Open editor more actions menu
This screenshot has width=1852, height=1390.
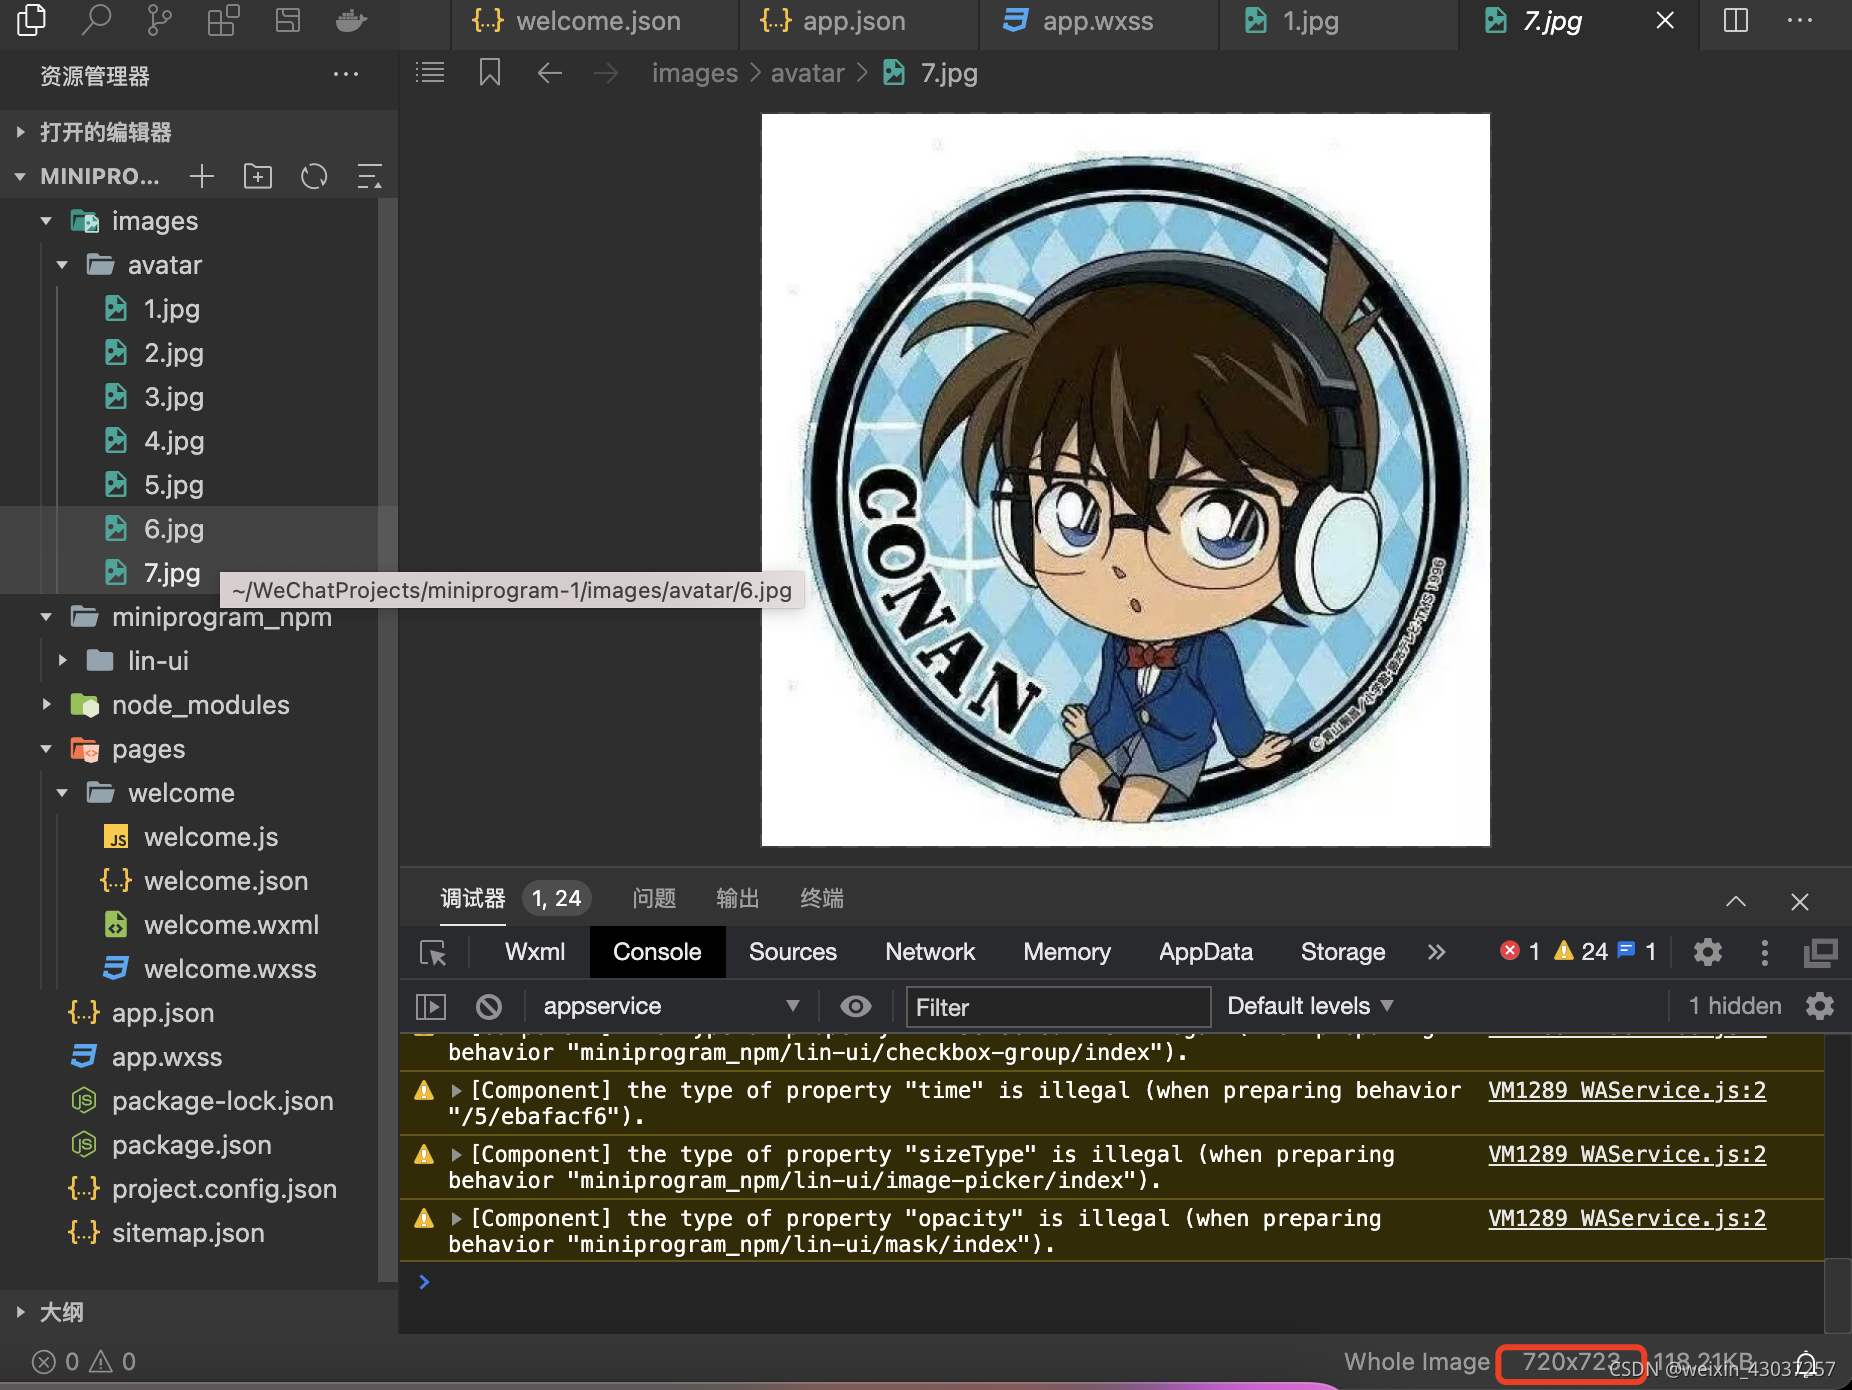(1800, 20)
